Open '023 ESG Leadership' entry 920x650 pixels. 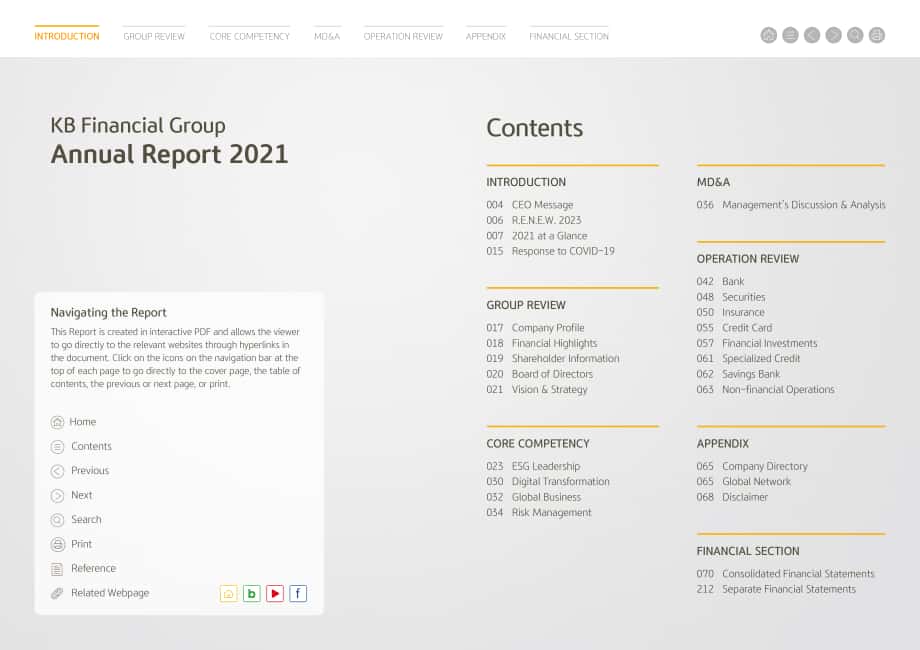coord(533,466)
